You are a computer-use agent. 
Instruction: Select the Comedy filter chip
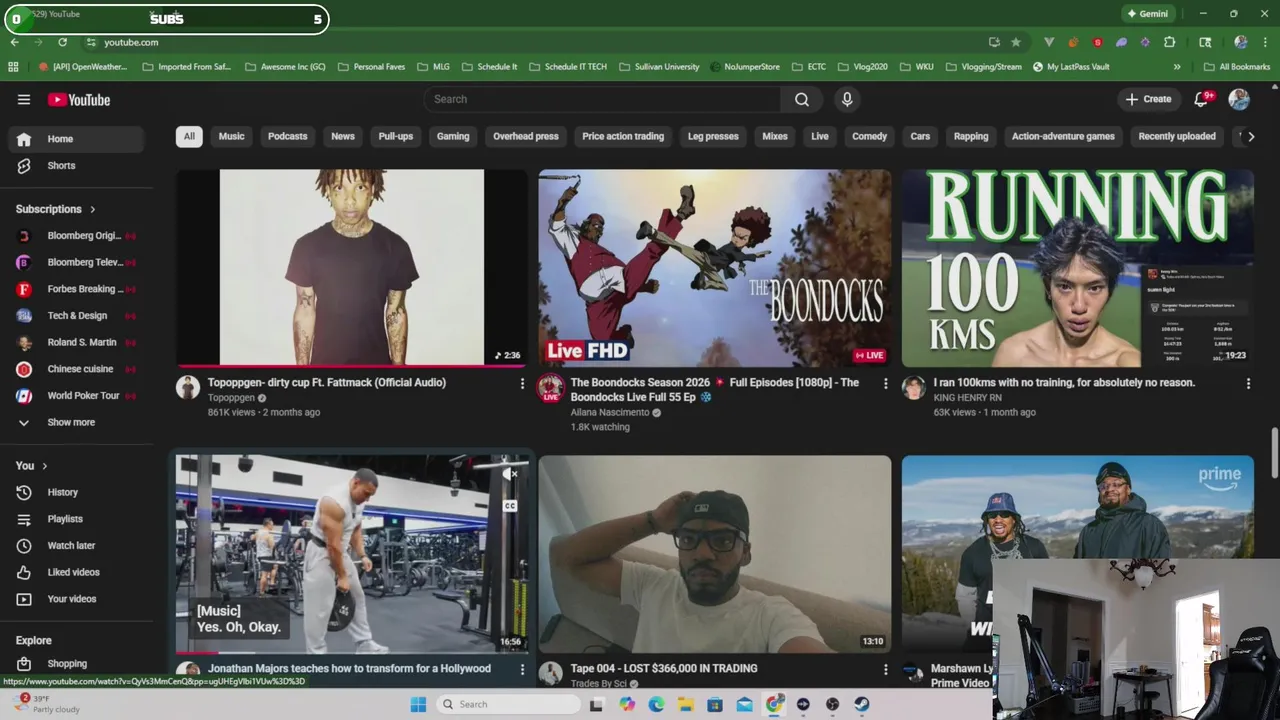tap(869, 136)
